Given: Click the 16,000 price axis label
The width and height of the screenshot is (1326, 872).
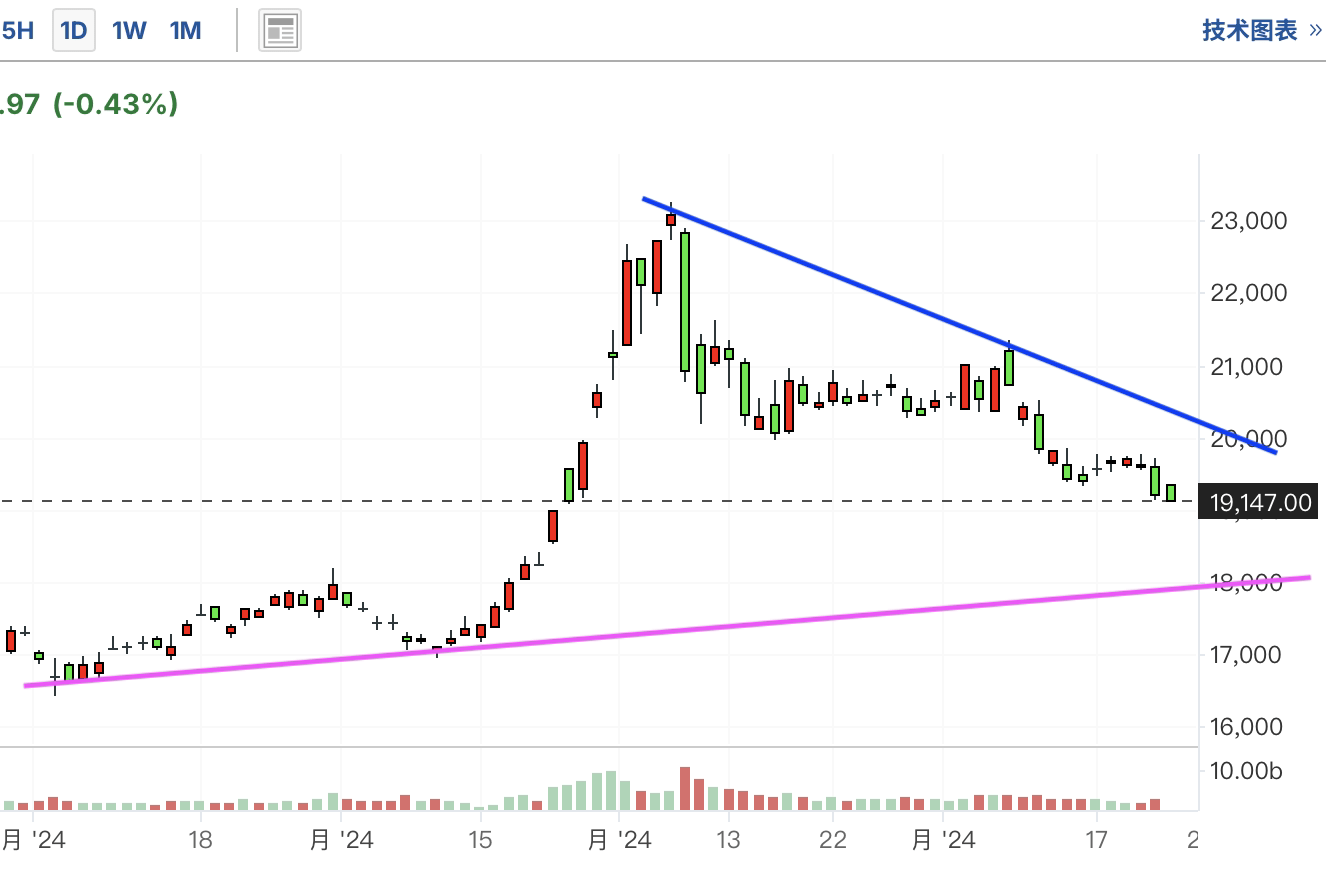Looking at the screenshot, I should click(1247, 727).
